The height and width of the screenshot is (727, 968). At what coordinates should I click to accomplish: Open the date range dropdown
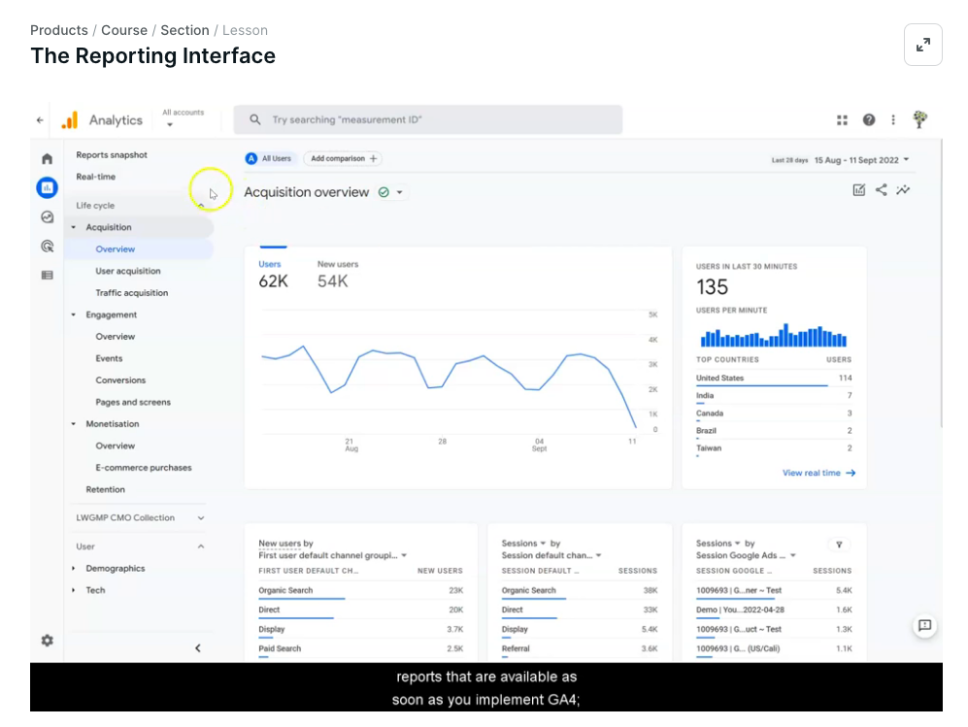(x=861, y=160)
